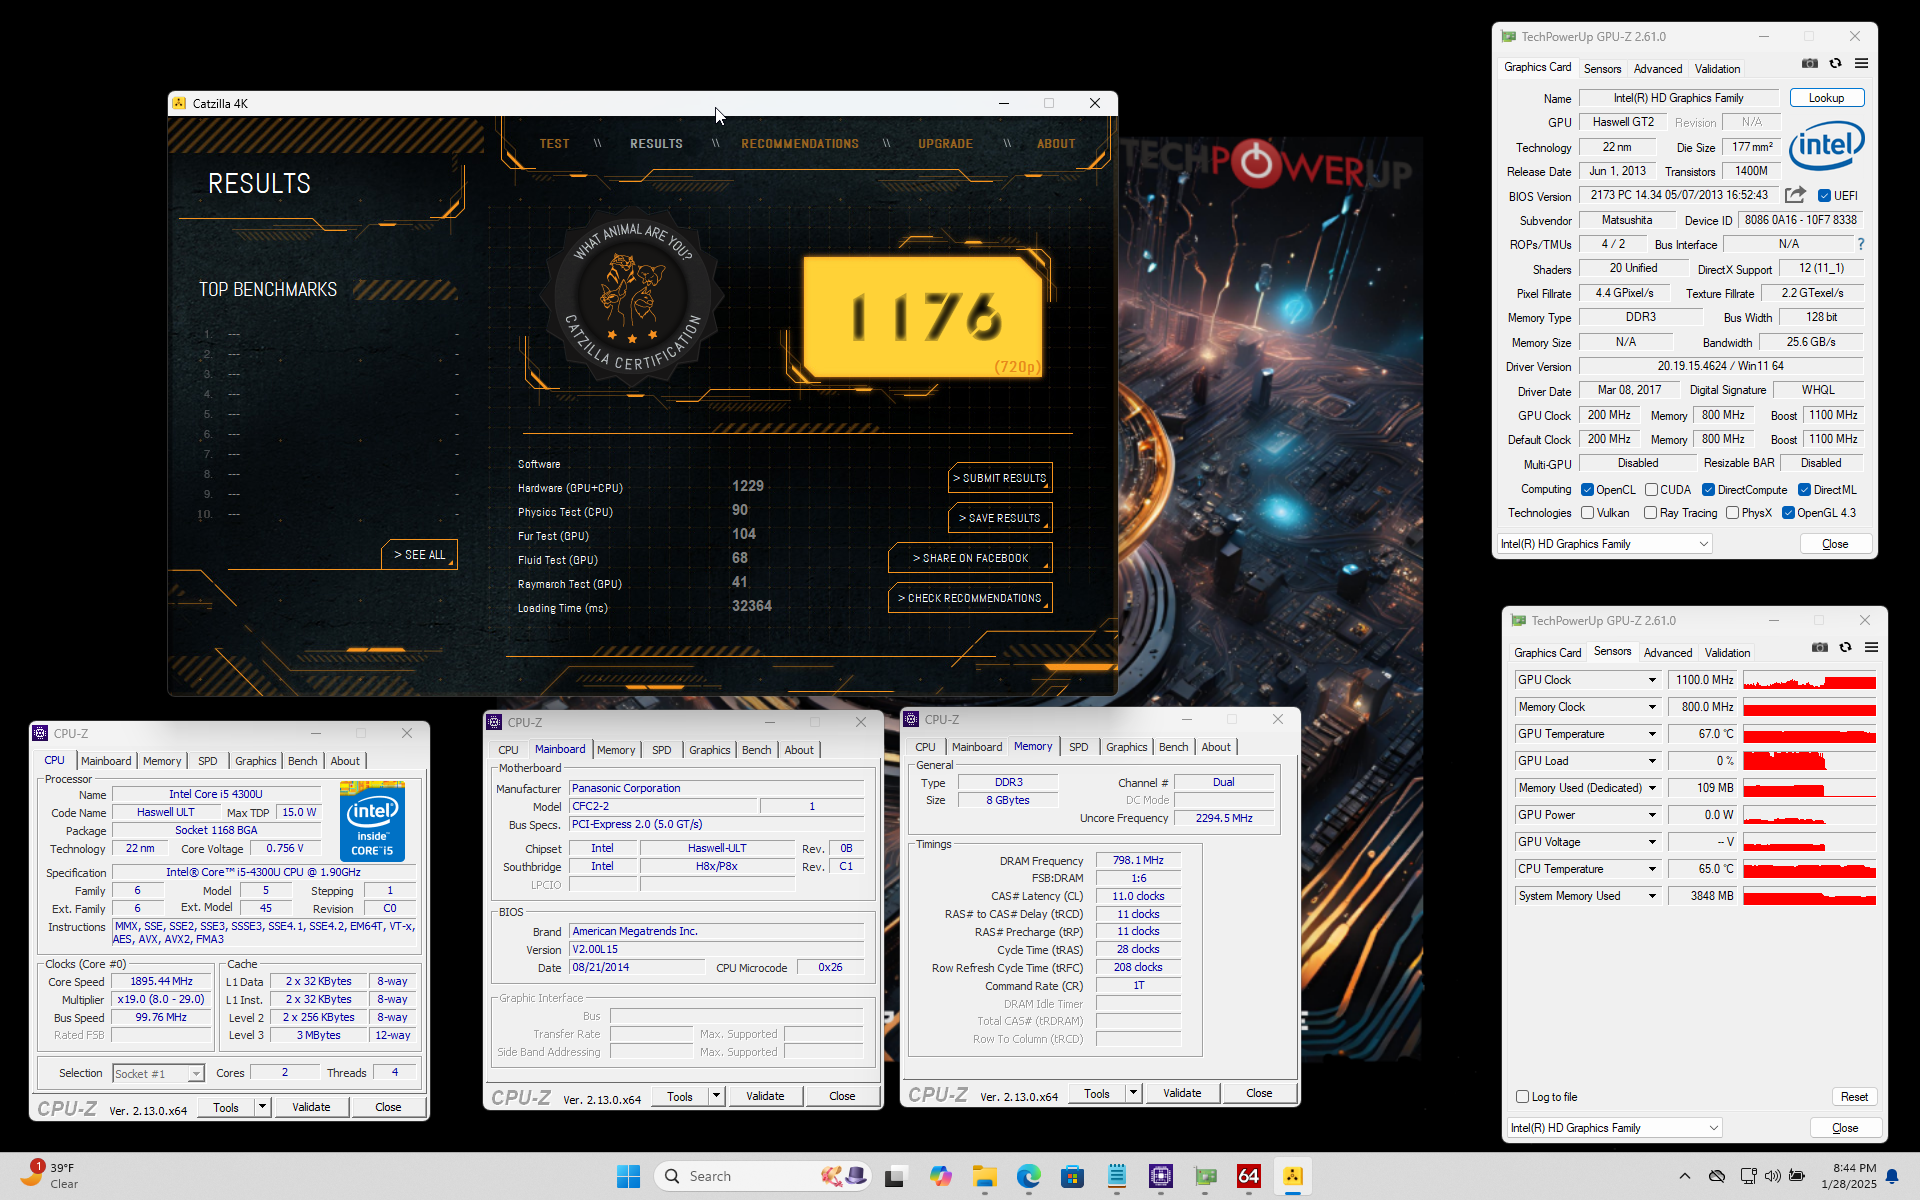Toggle the Vulkan checkbox
The image size is (1920, 1200).
[x=1587, y=513]
